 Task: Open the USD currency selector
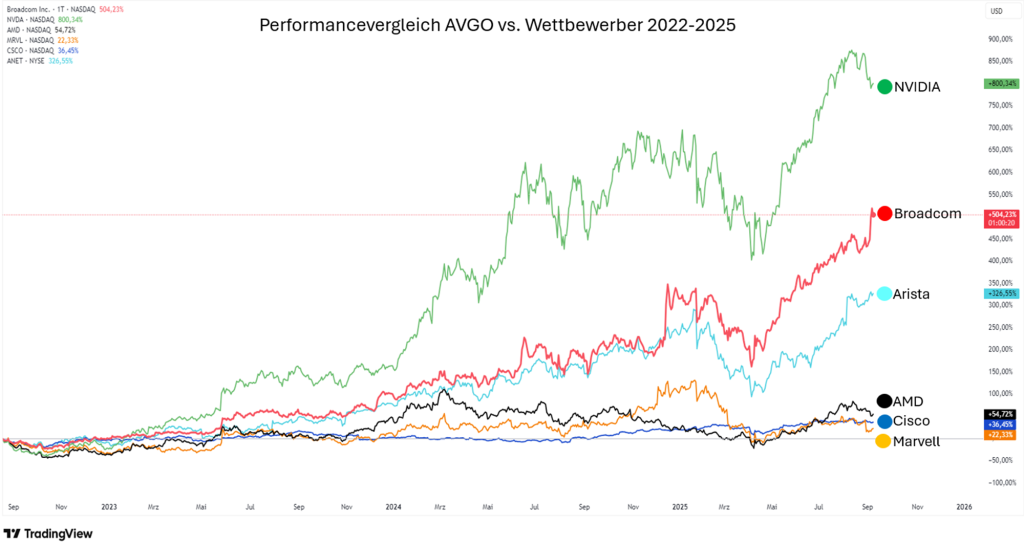click(x=996, y=10)
